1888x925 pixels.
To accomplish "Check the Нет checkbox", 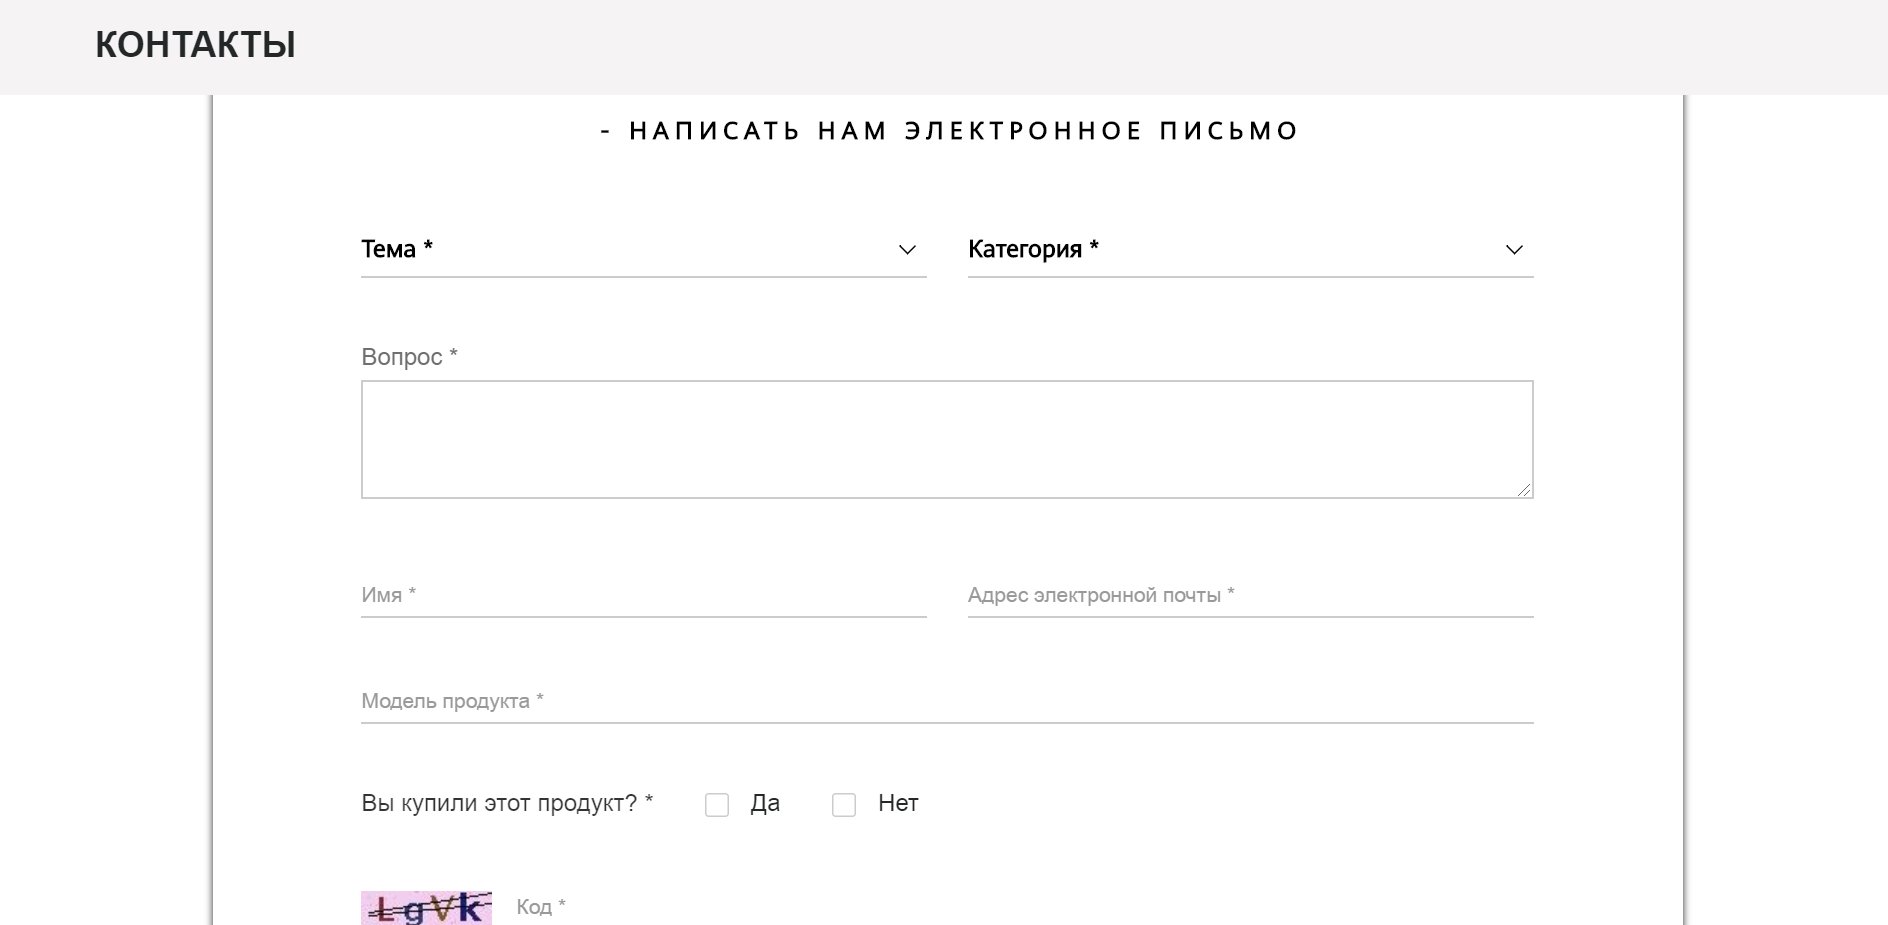I will click(x=844, y=805).
